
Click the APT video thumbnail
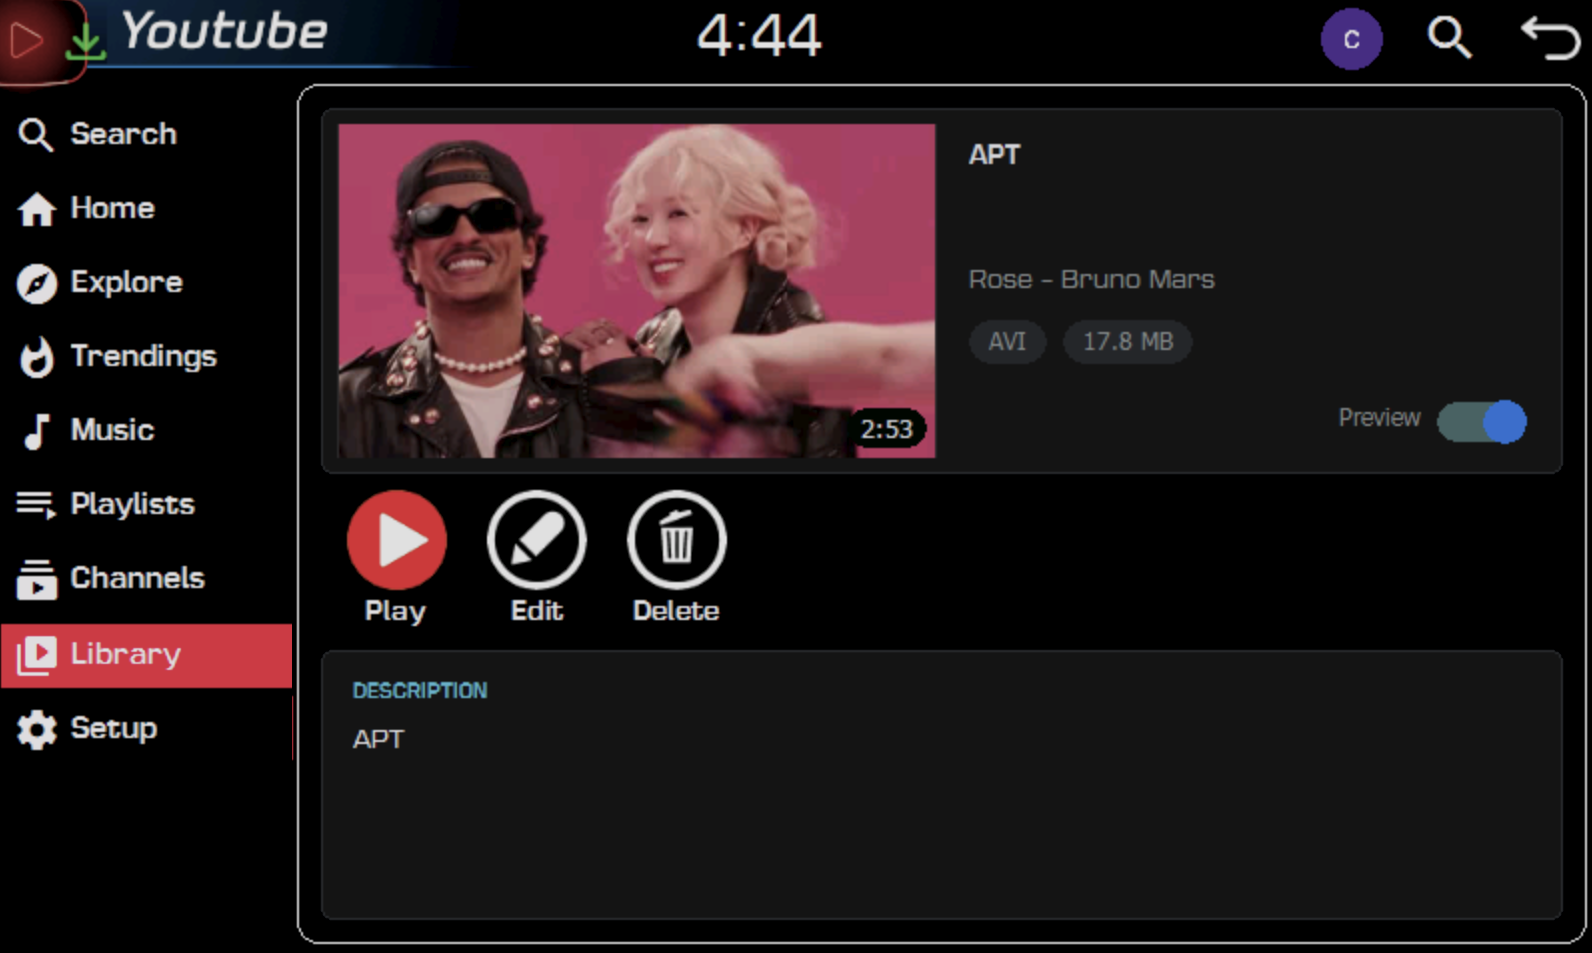(x=637, y=291)
